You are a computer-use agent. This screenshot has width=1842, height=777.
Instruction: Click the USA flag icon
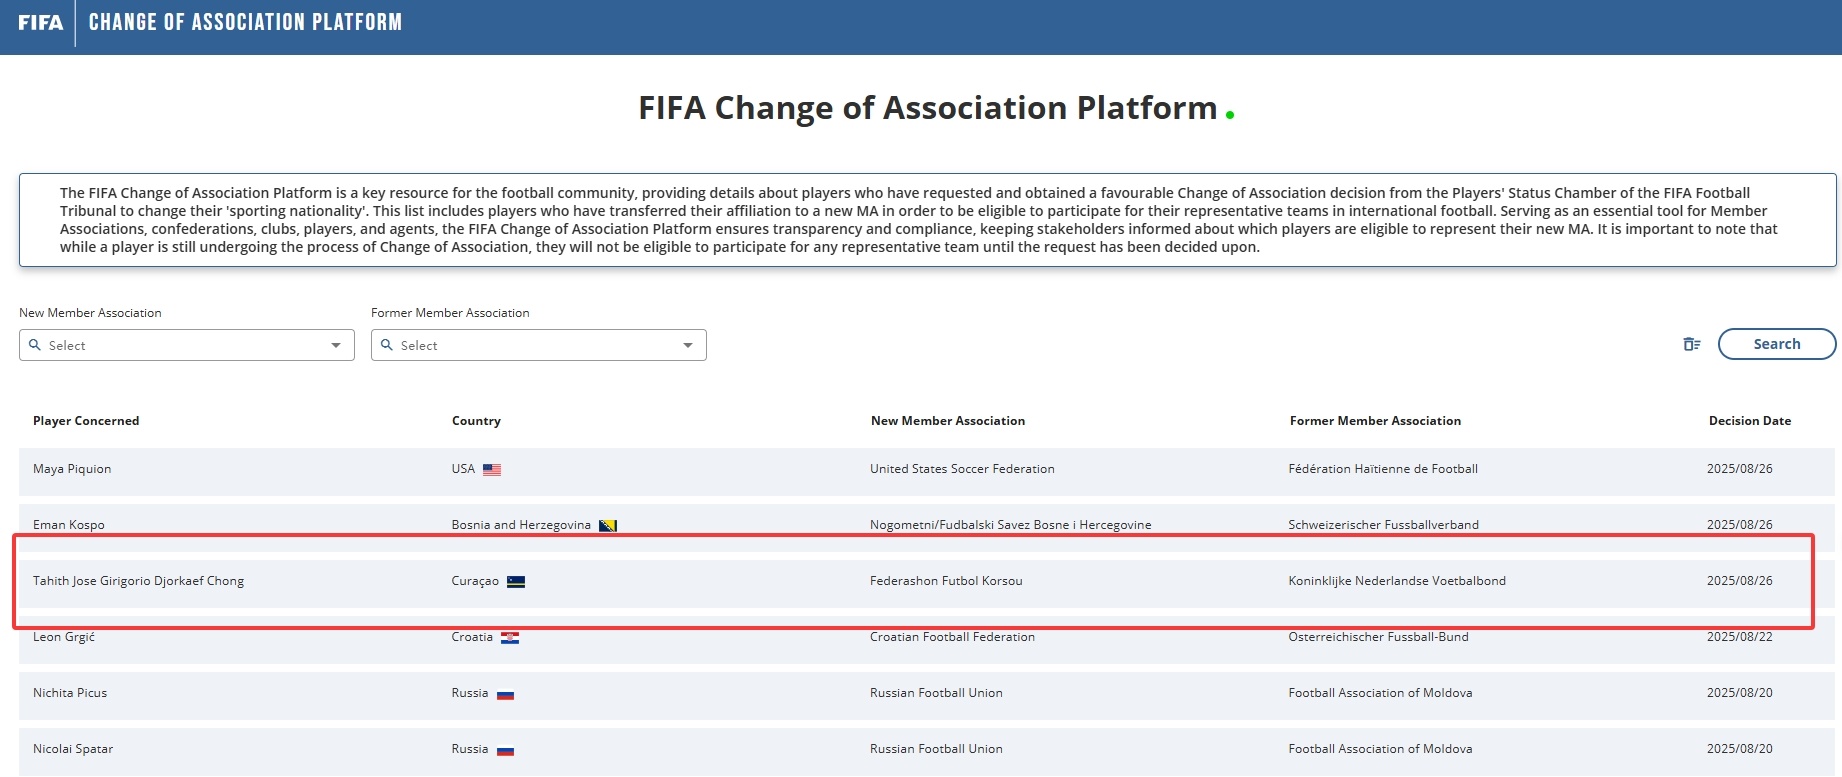click(492, 470)
